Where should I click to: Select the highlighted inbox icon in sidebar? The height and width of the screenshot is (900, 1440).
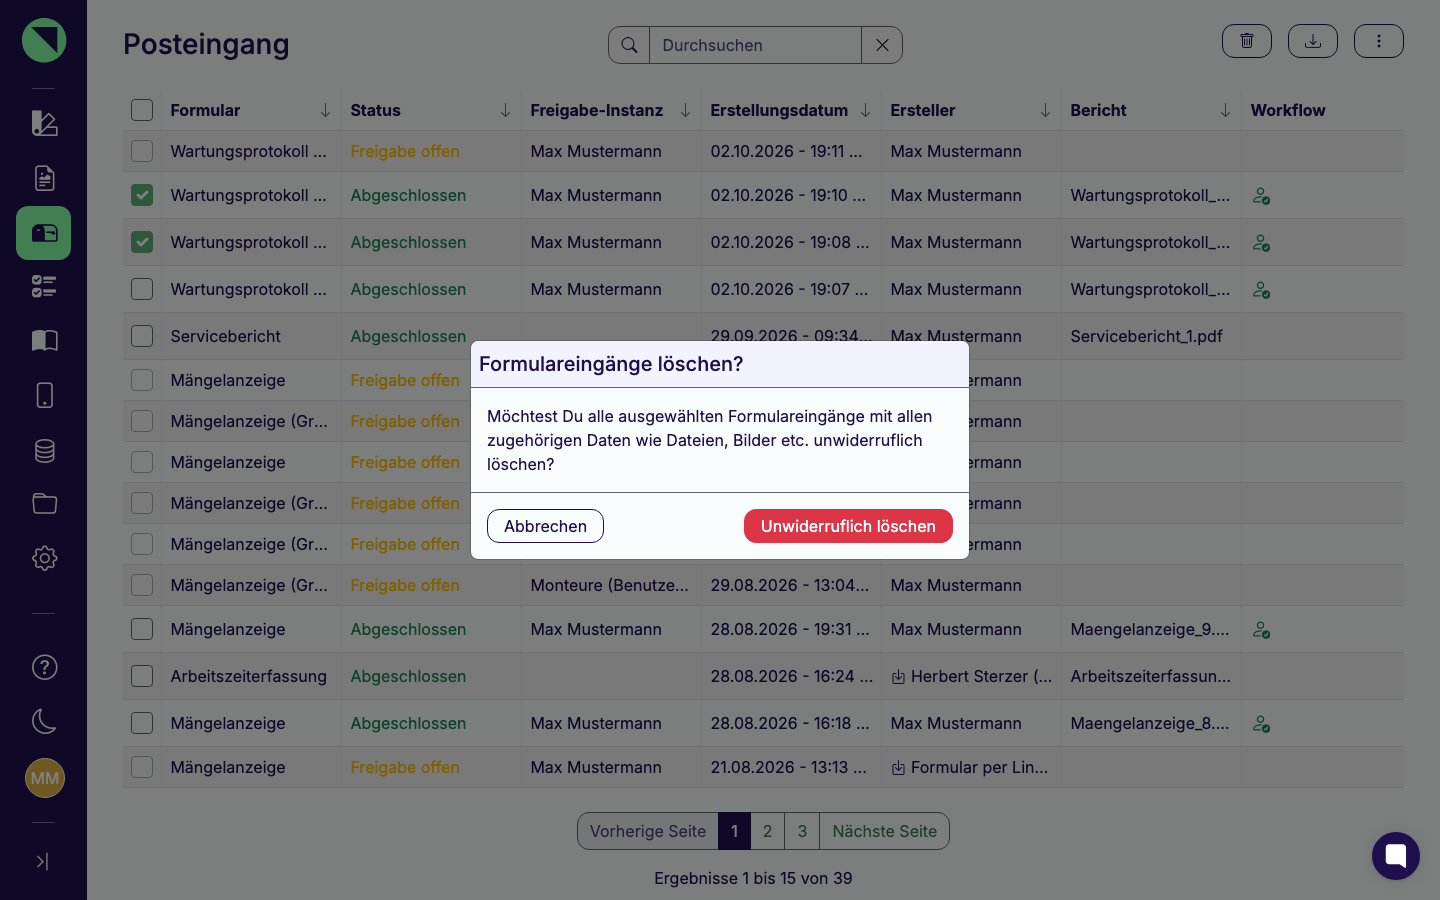coord(44,233)
